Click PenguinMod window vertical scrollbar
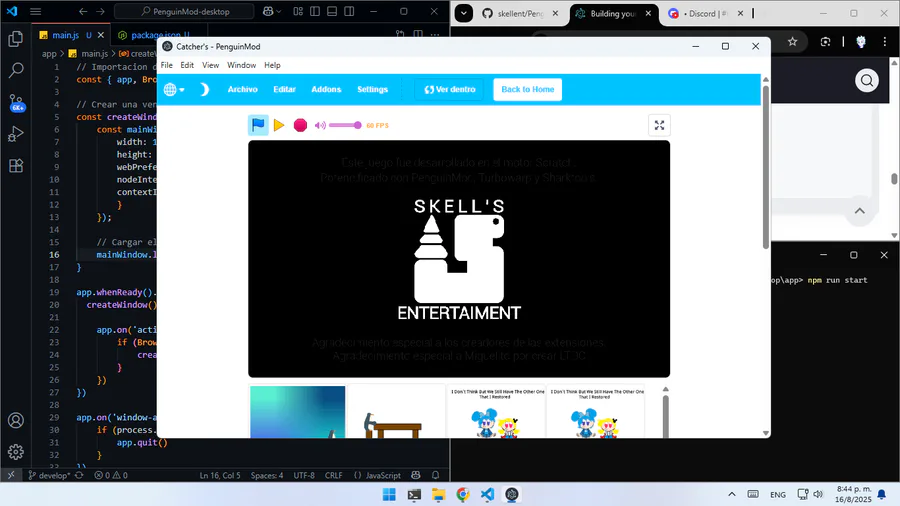 click(x=766, y=166)
